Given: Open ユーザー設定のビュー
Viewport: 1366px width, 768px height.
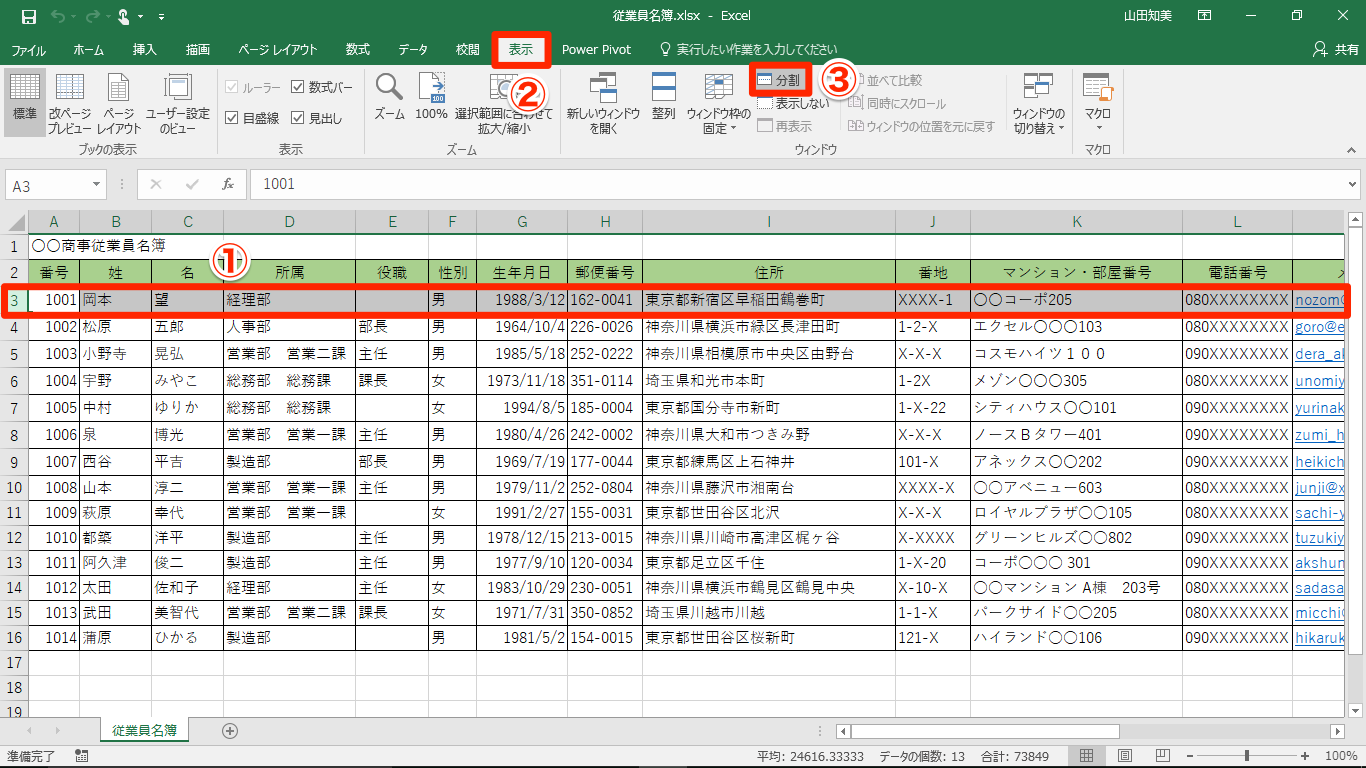Looking at the screenshot, I should pyautogui.click(x=178, y=103).
